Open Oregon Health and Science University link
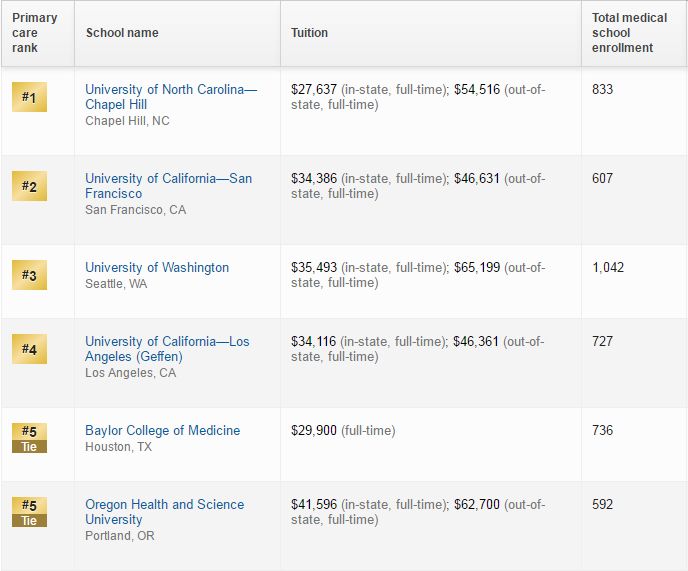 coord(165,512)
